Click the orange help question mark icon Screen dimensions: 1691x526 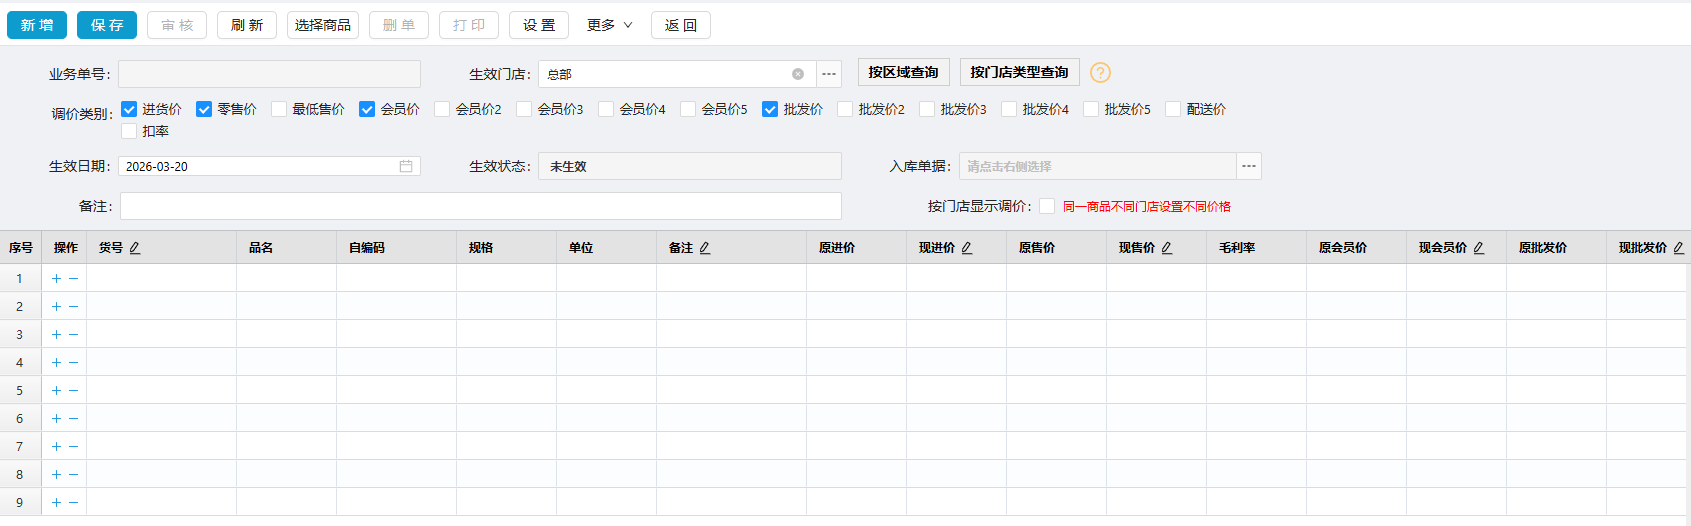coord(1100,73)
